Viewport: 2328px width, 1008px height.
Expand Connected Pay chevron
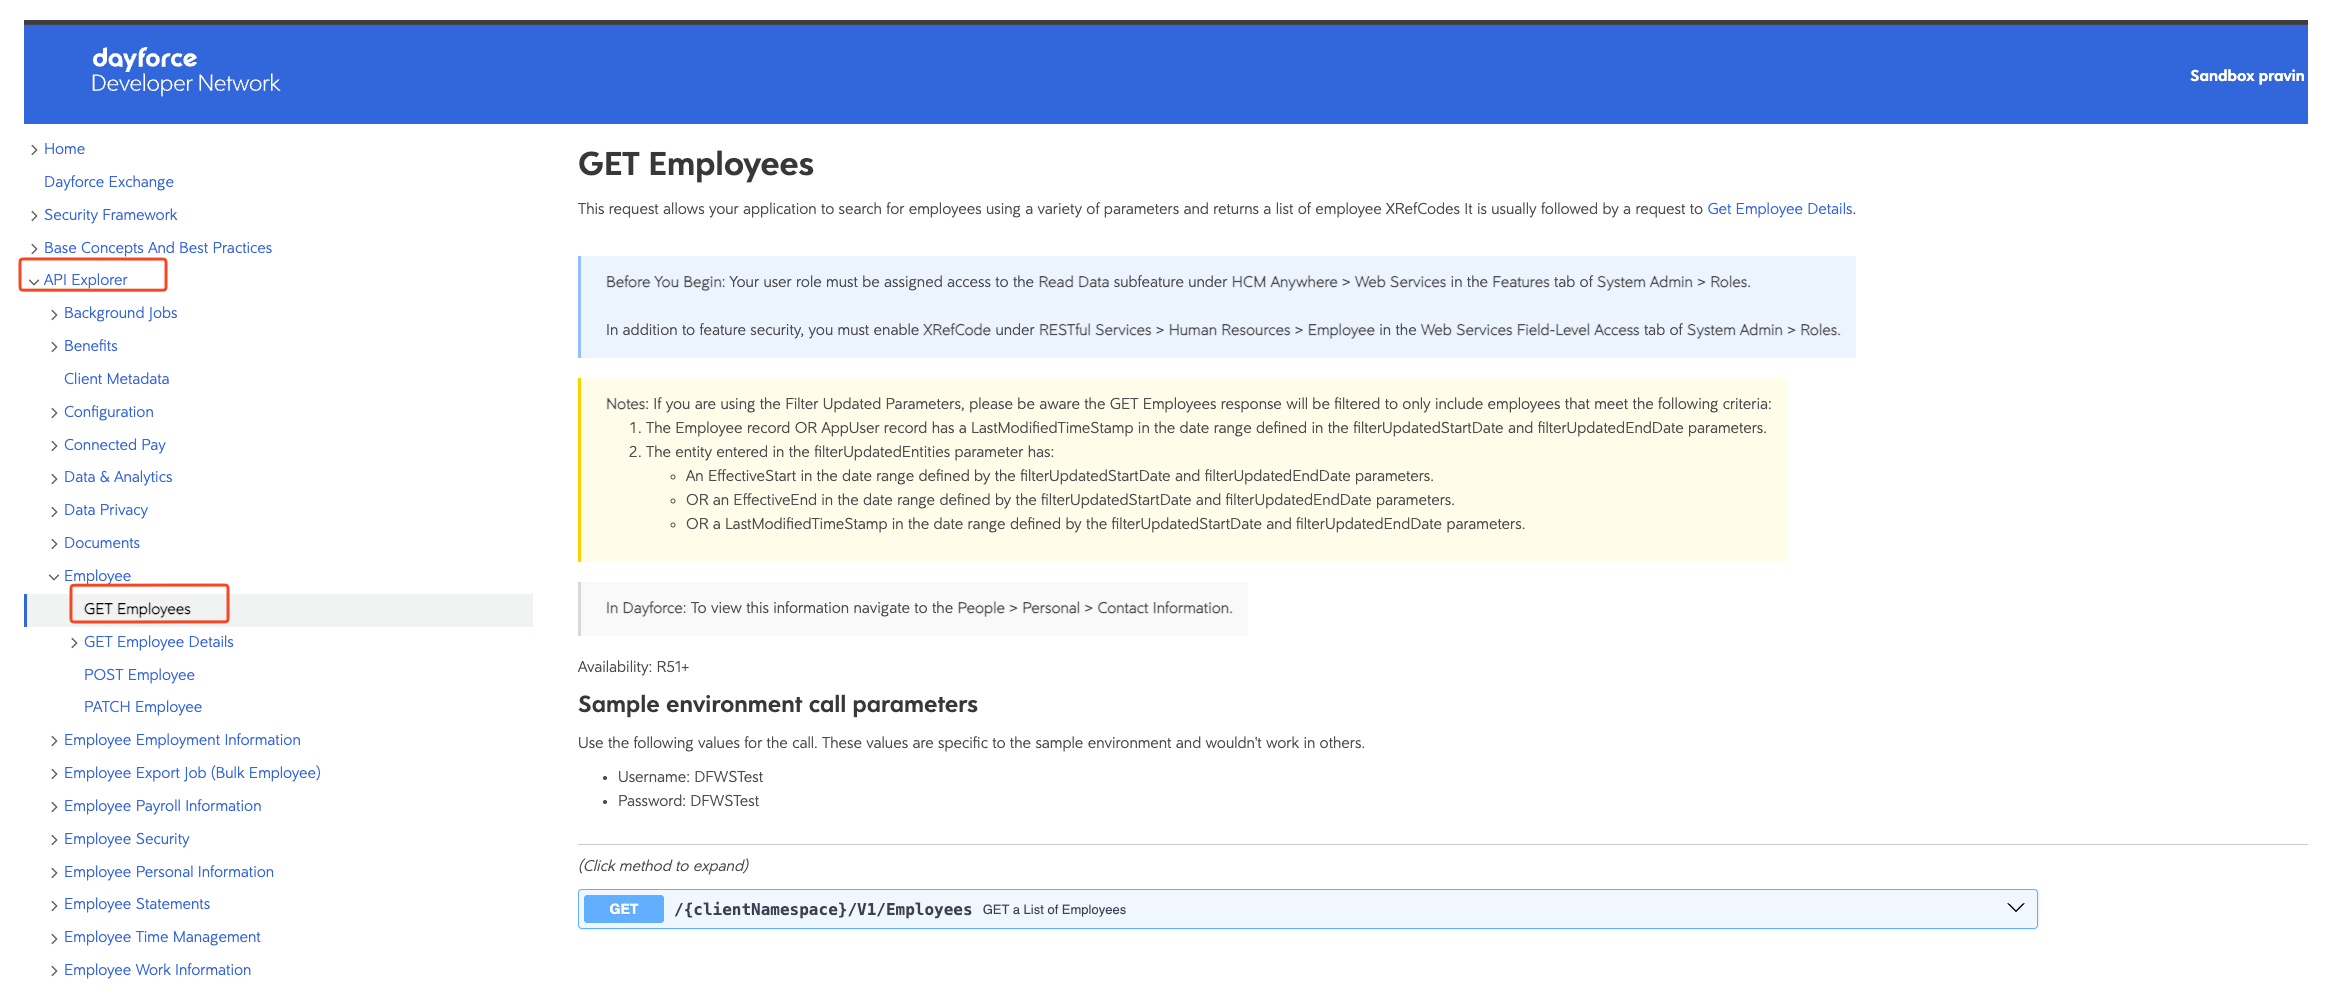click(54, 446)
